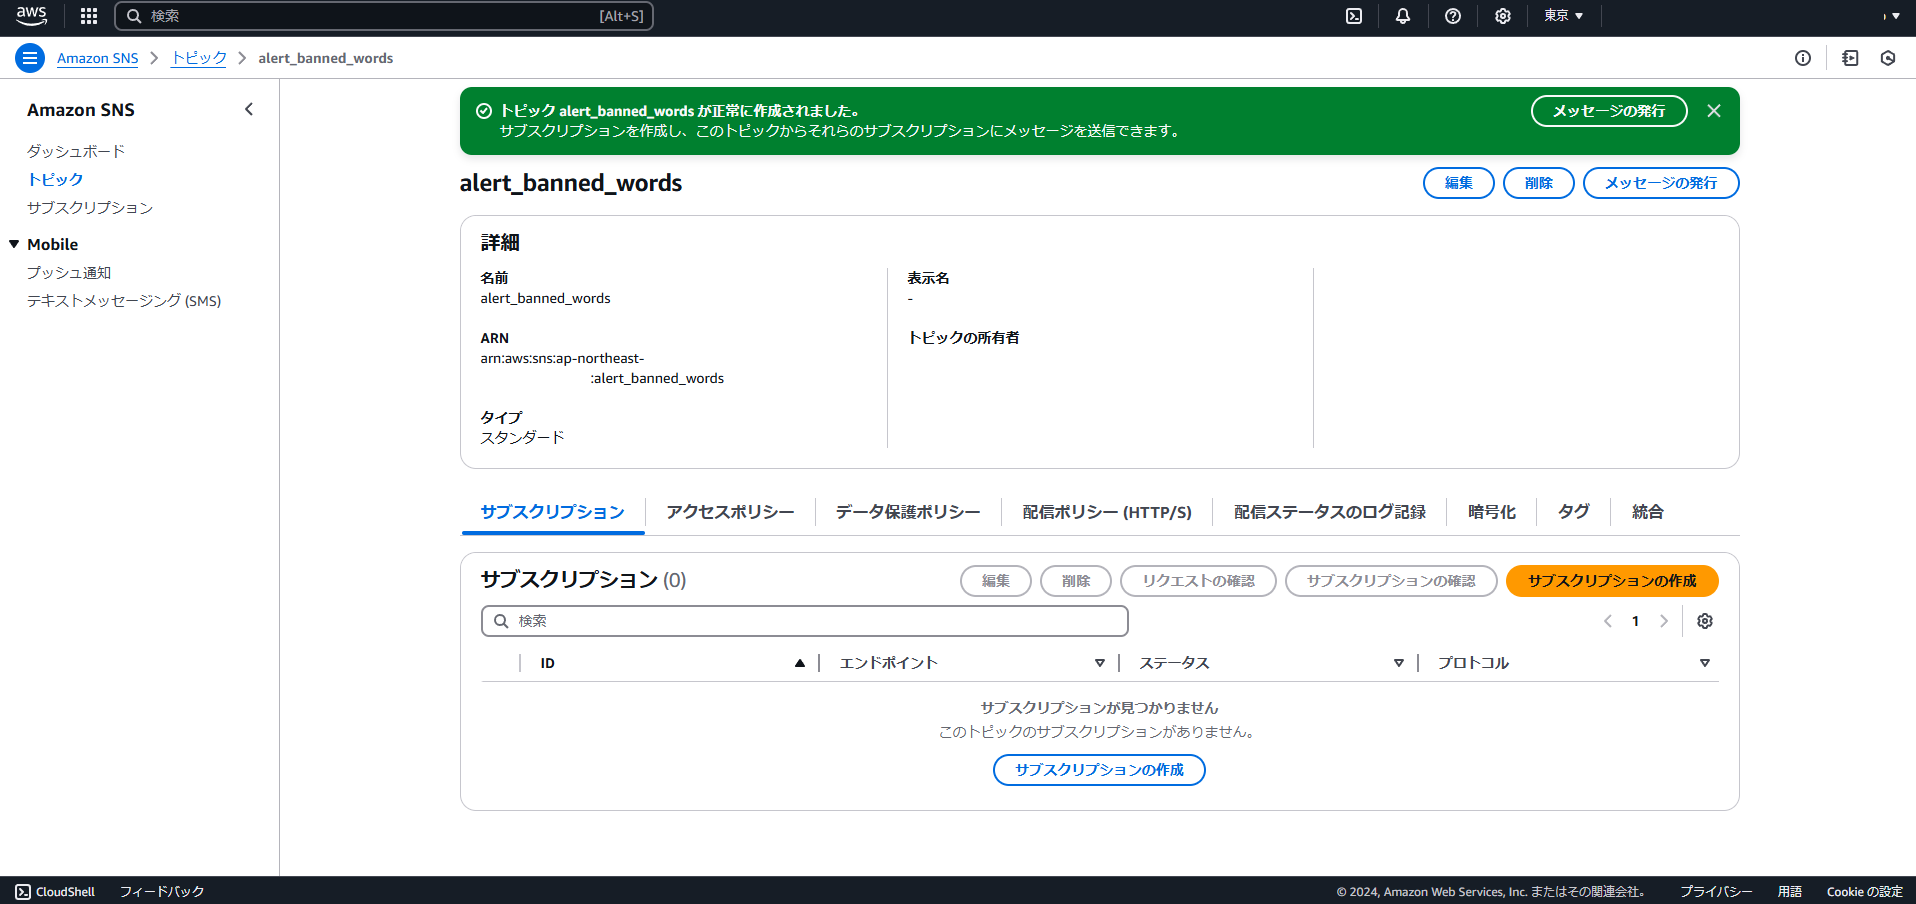Sort by ステータス column arrow
Image resolution: width=1916 pixels, height=904 pixels.
[x=1399, y=663]
